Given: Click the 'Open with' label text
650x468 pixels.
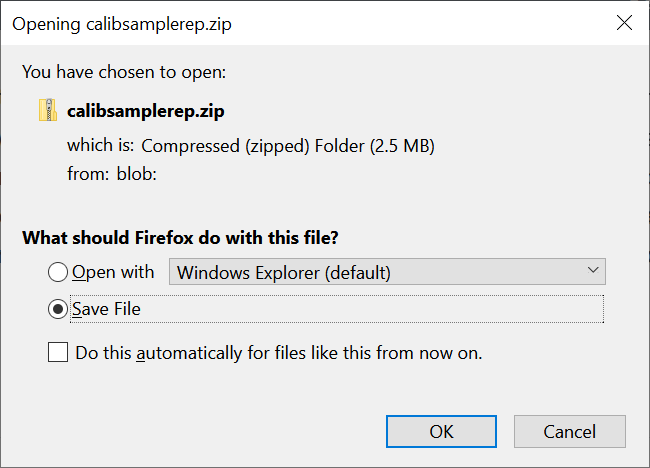Looking at the screenshot, I should (x=113, y=272).
